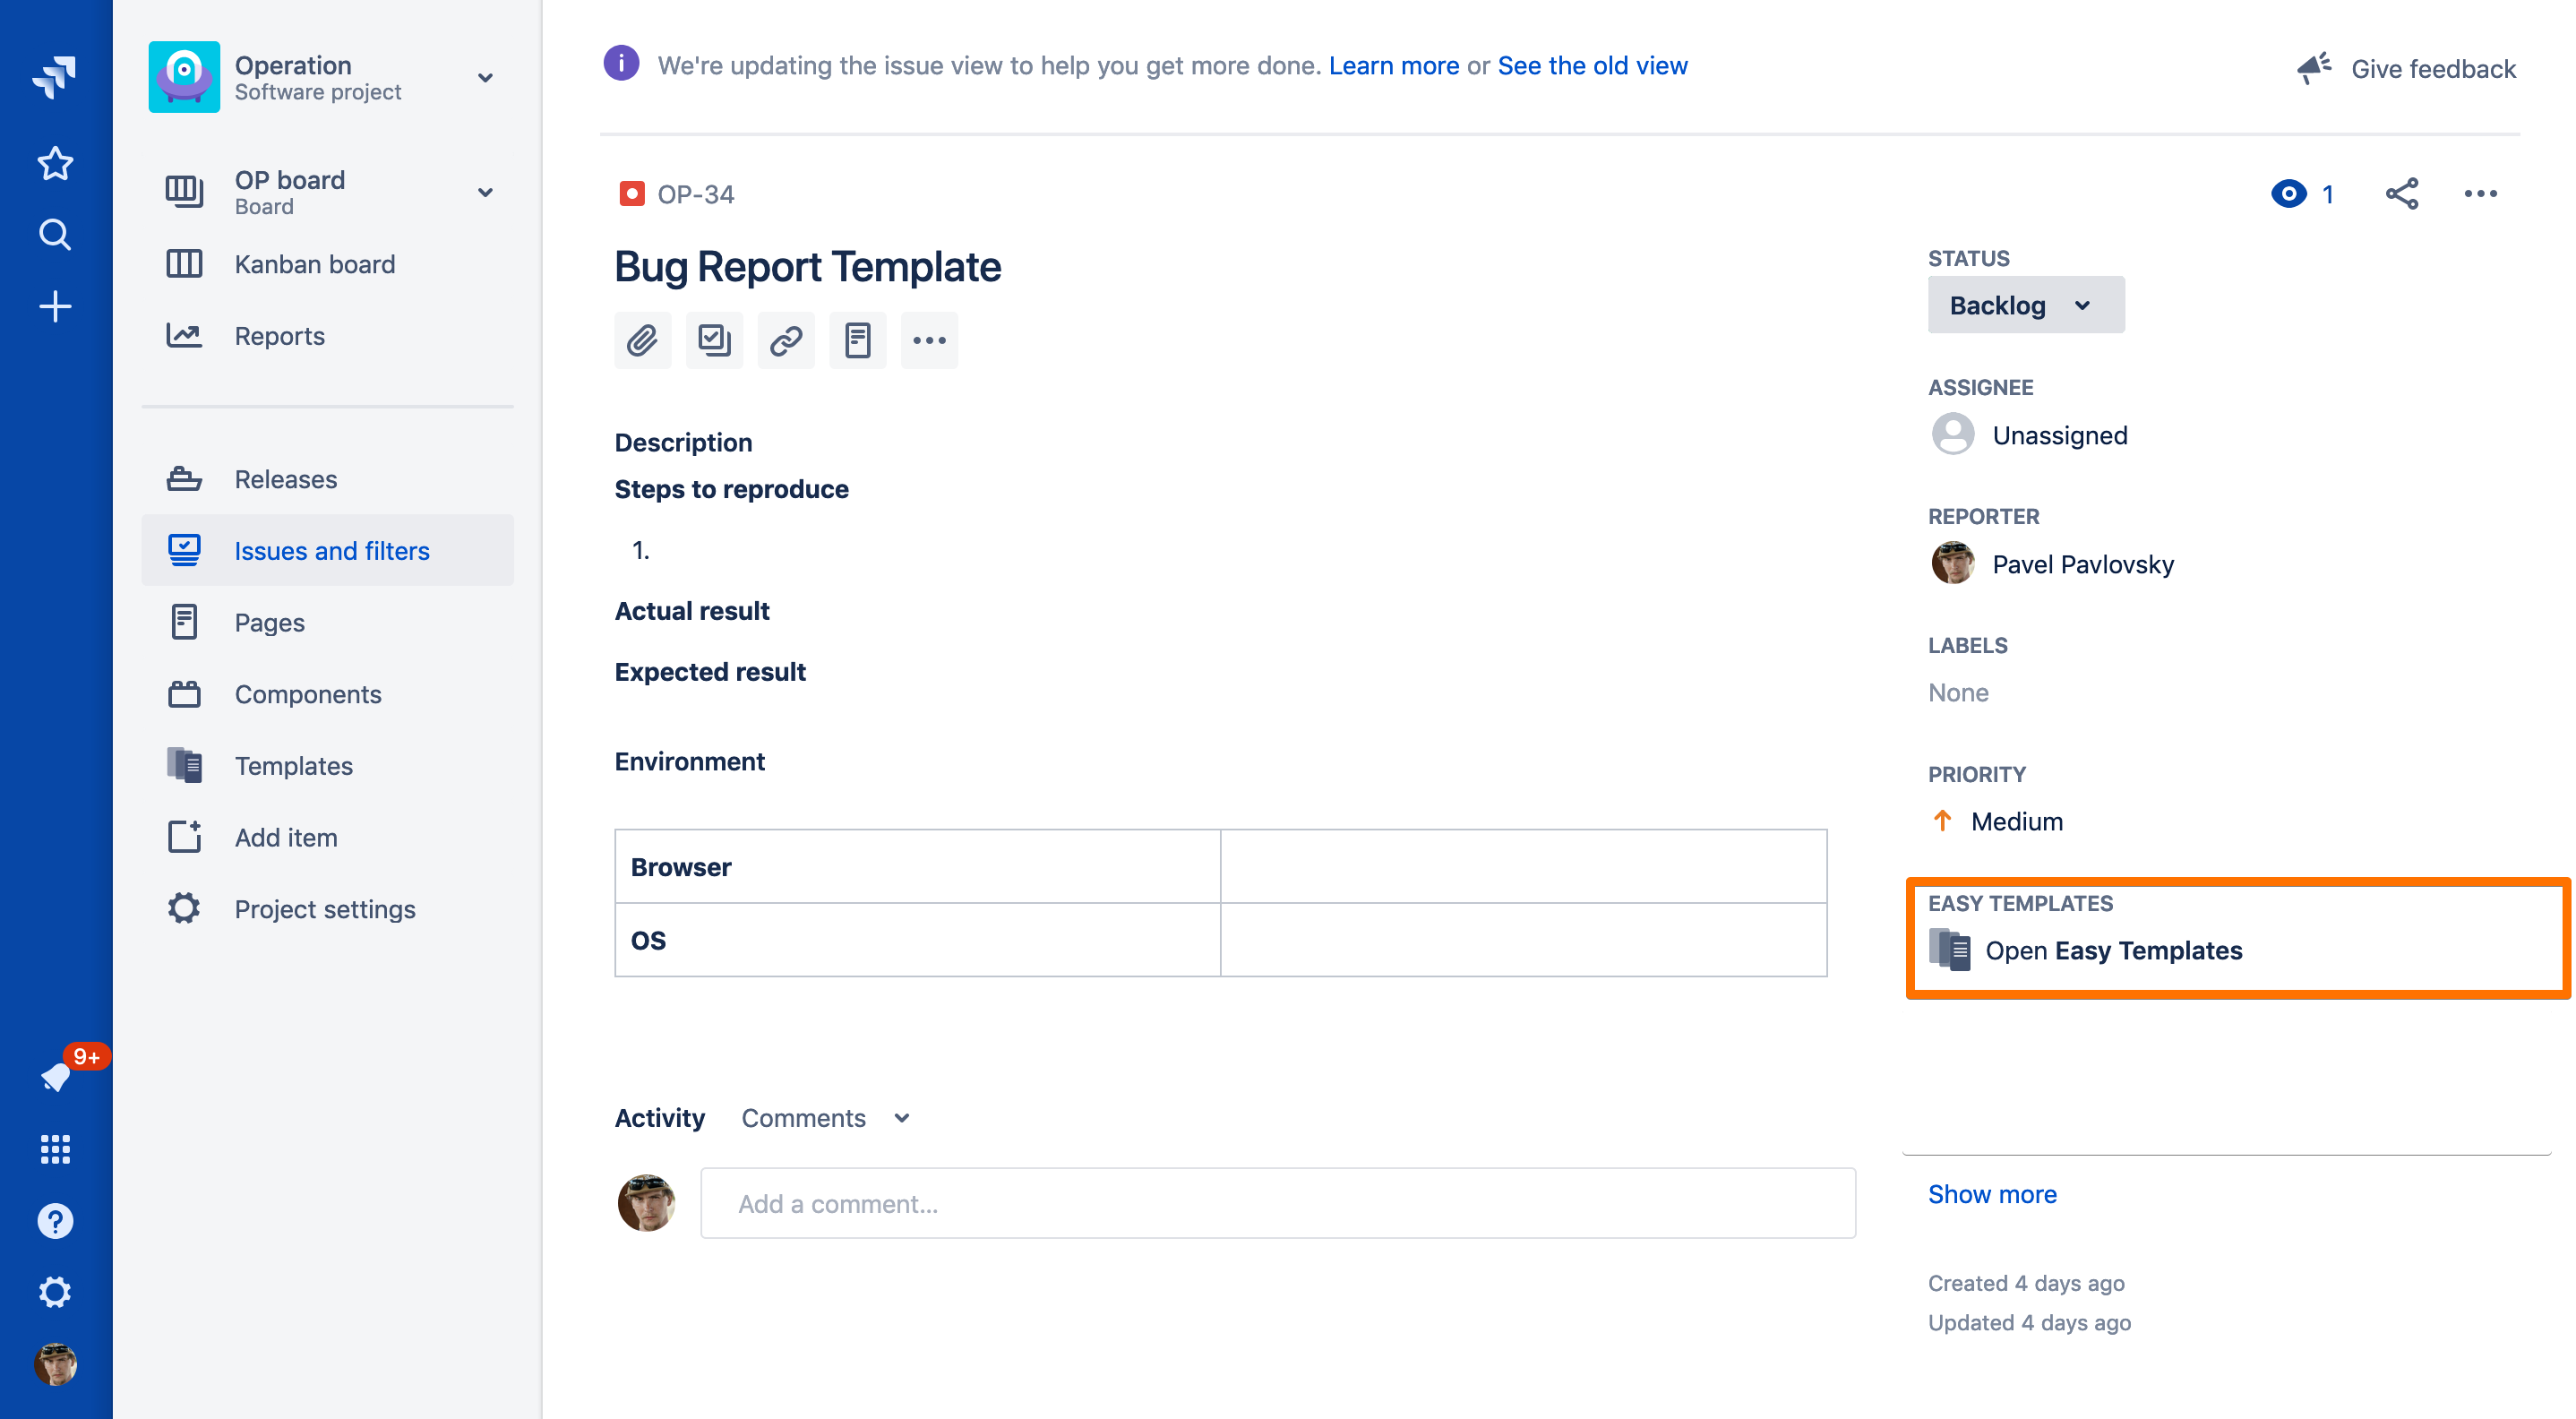Screen dimensions: 2576x1419
Task: Click the link issue icon
Action: 786,341
